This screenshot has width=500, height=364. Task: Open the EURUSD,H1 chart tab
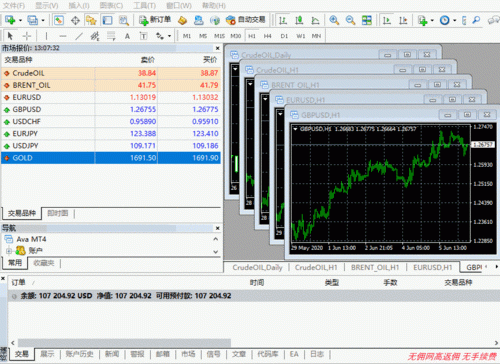tap(433, 267)
